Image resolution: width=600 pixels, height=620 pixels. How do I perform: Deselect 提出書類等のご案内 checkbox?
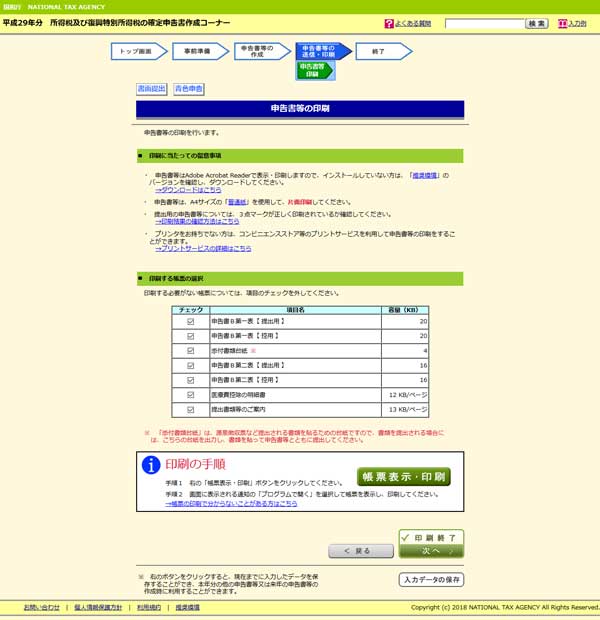coord(190,409)
